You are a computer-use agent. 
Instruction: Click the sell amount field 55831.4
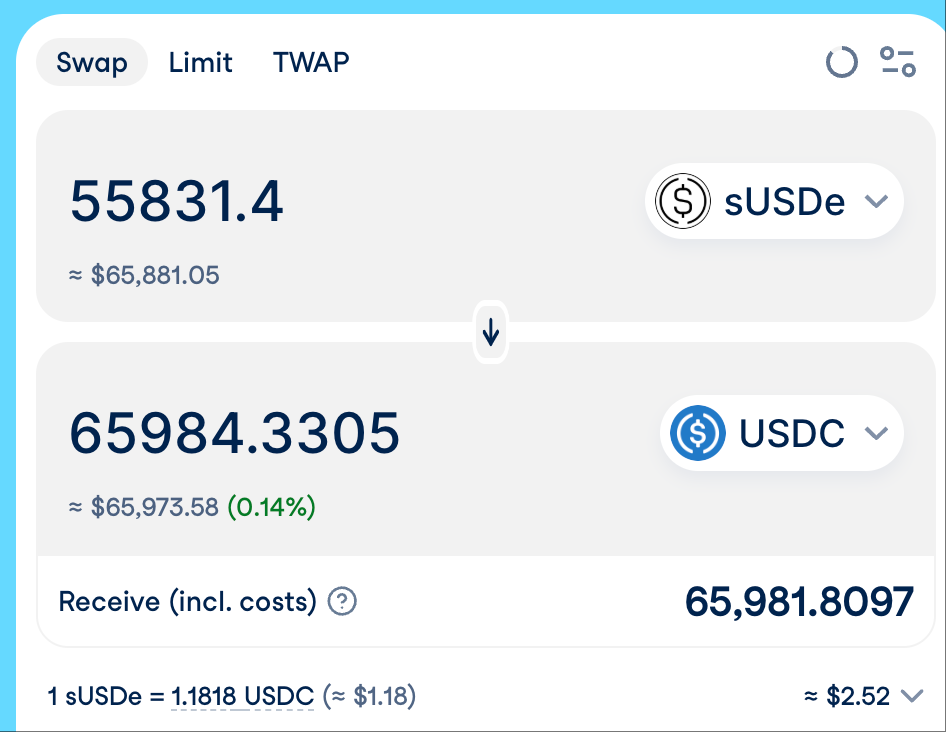pyautogui.click(x=177, y=201)
